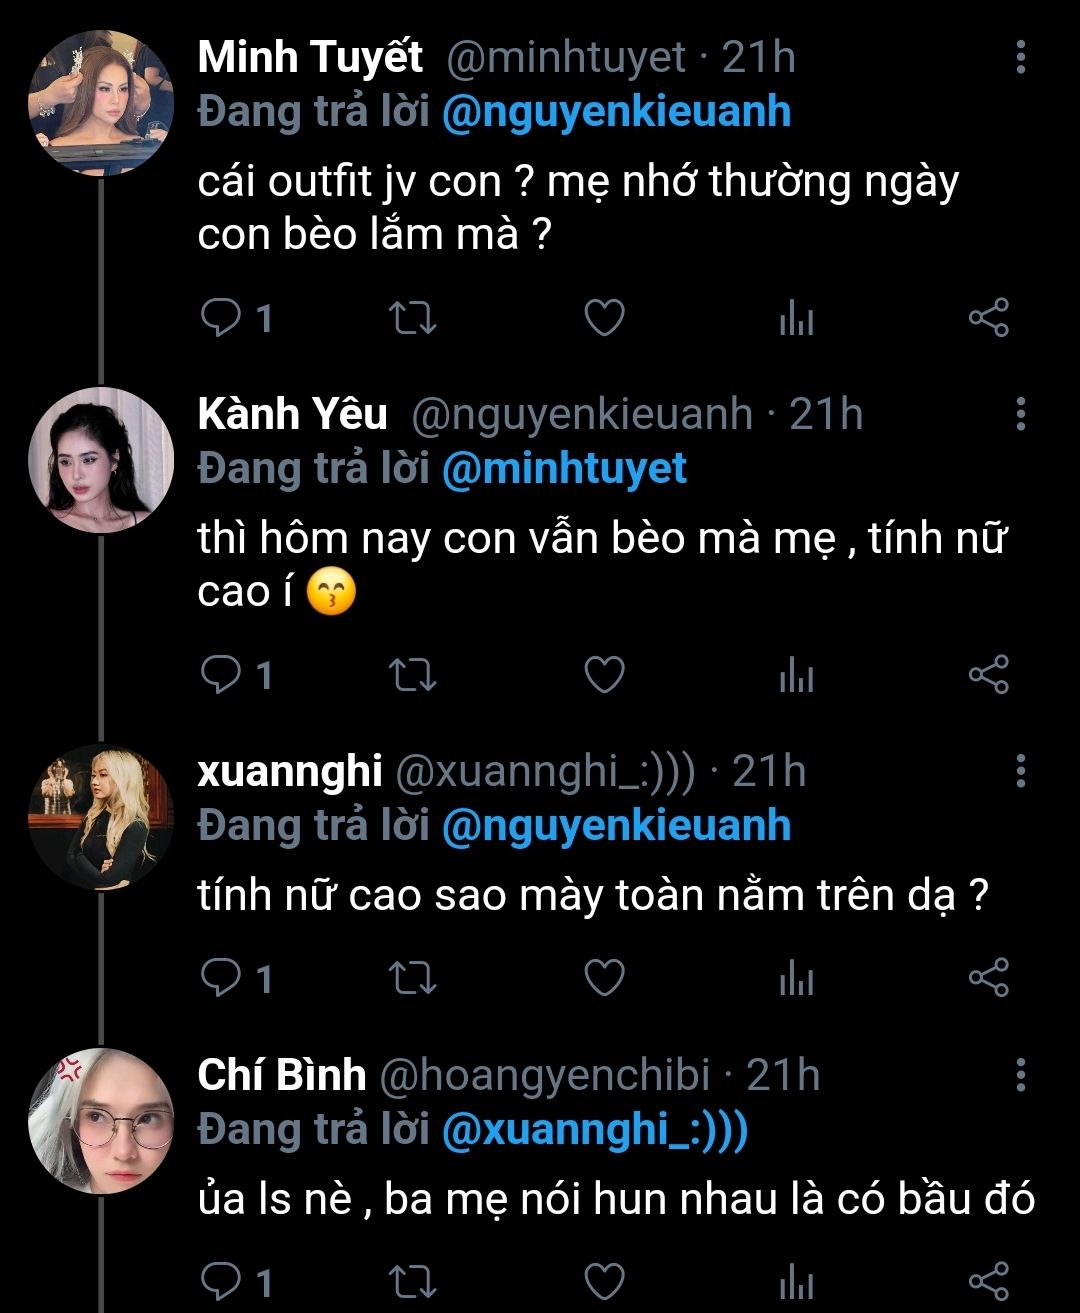The width and height of the screenshot is (1080, 1313).
Task: Open @nguyenkieuanh mention in Minh Tuyết's tweet
Action: click(x=616, y=112)
